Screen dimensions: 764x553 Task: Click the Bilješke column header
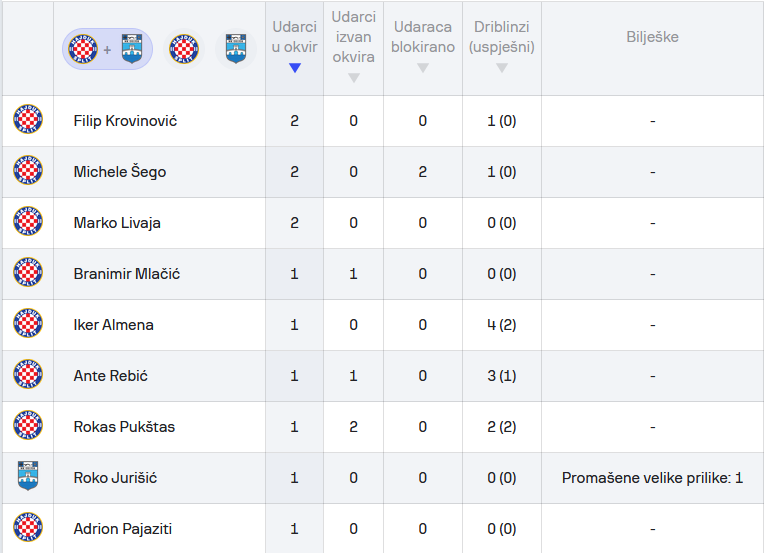tap(652, 37)
